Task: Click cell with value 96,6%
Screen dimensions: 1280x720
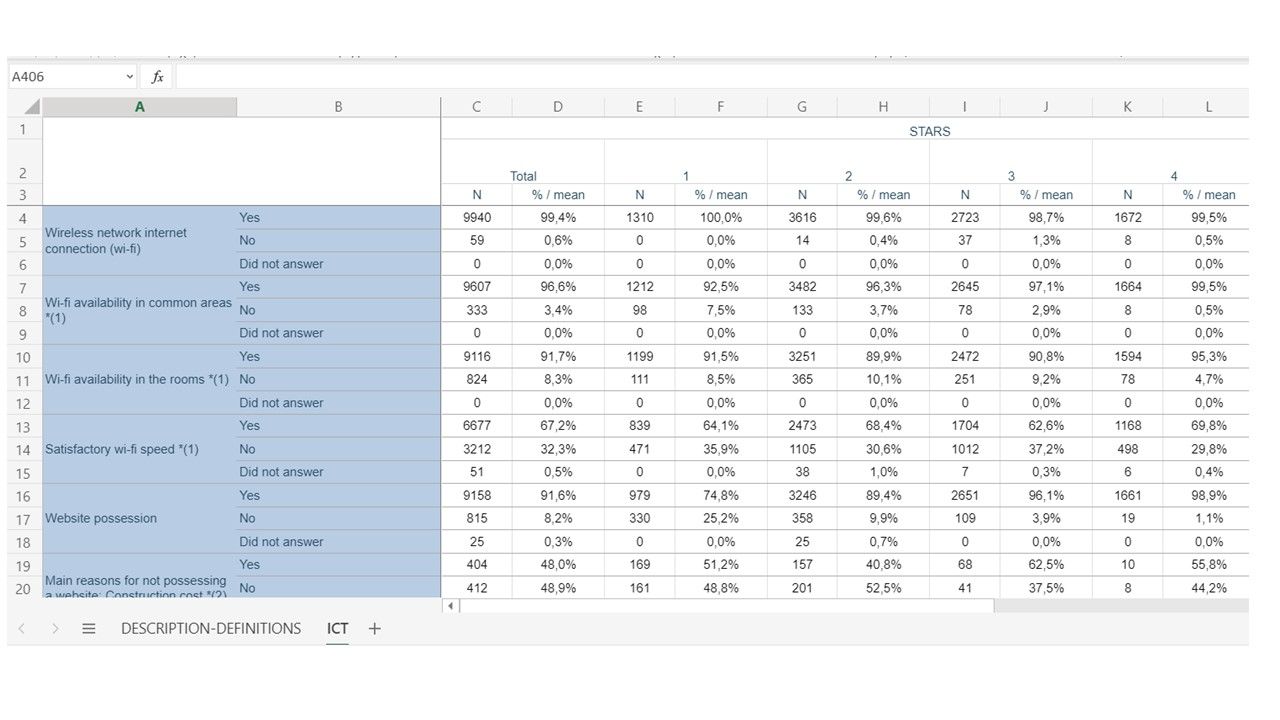Action: (x=558, y=287)
